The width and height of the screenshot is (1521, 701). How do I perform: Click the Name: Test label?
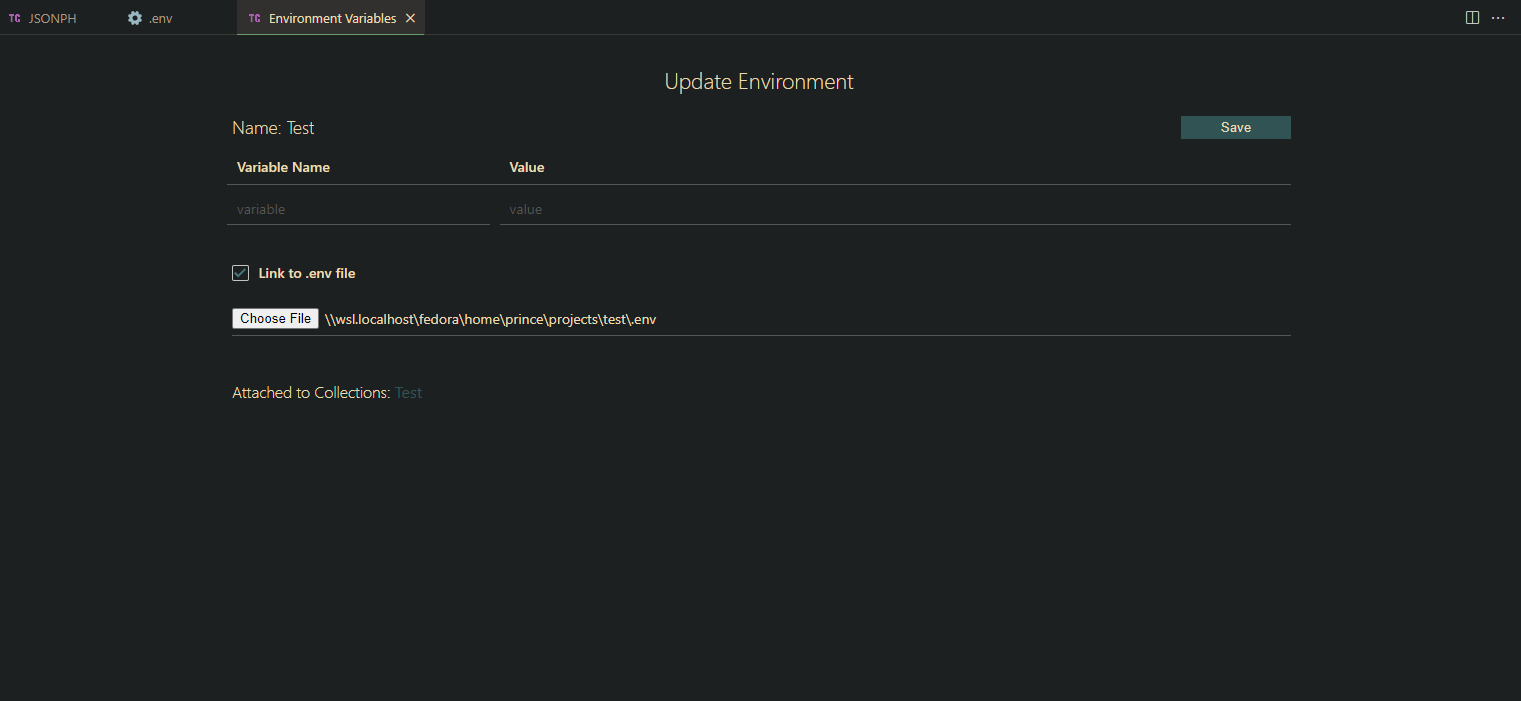(273, 127)
